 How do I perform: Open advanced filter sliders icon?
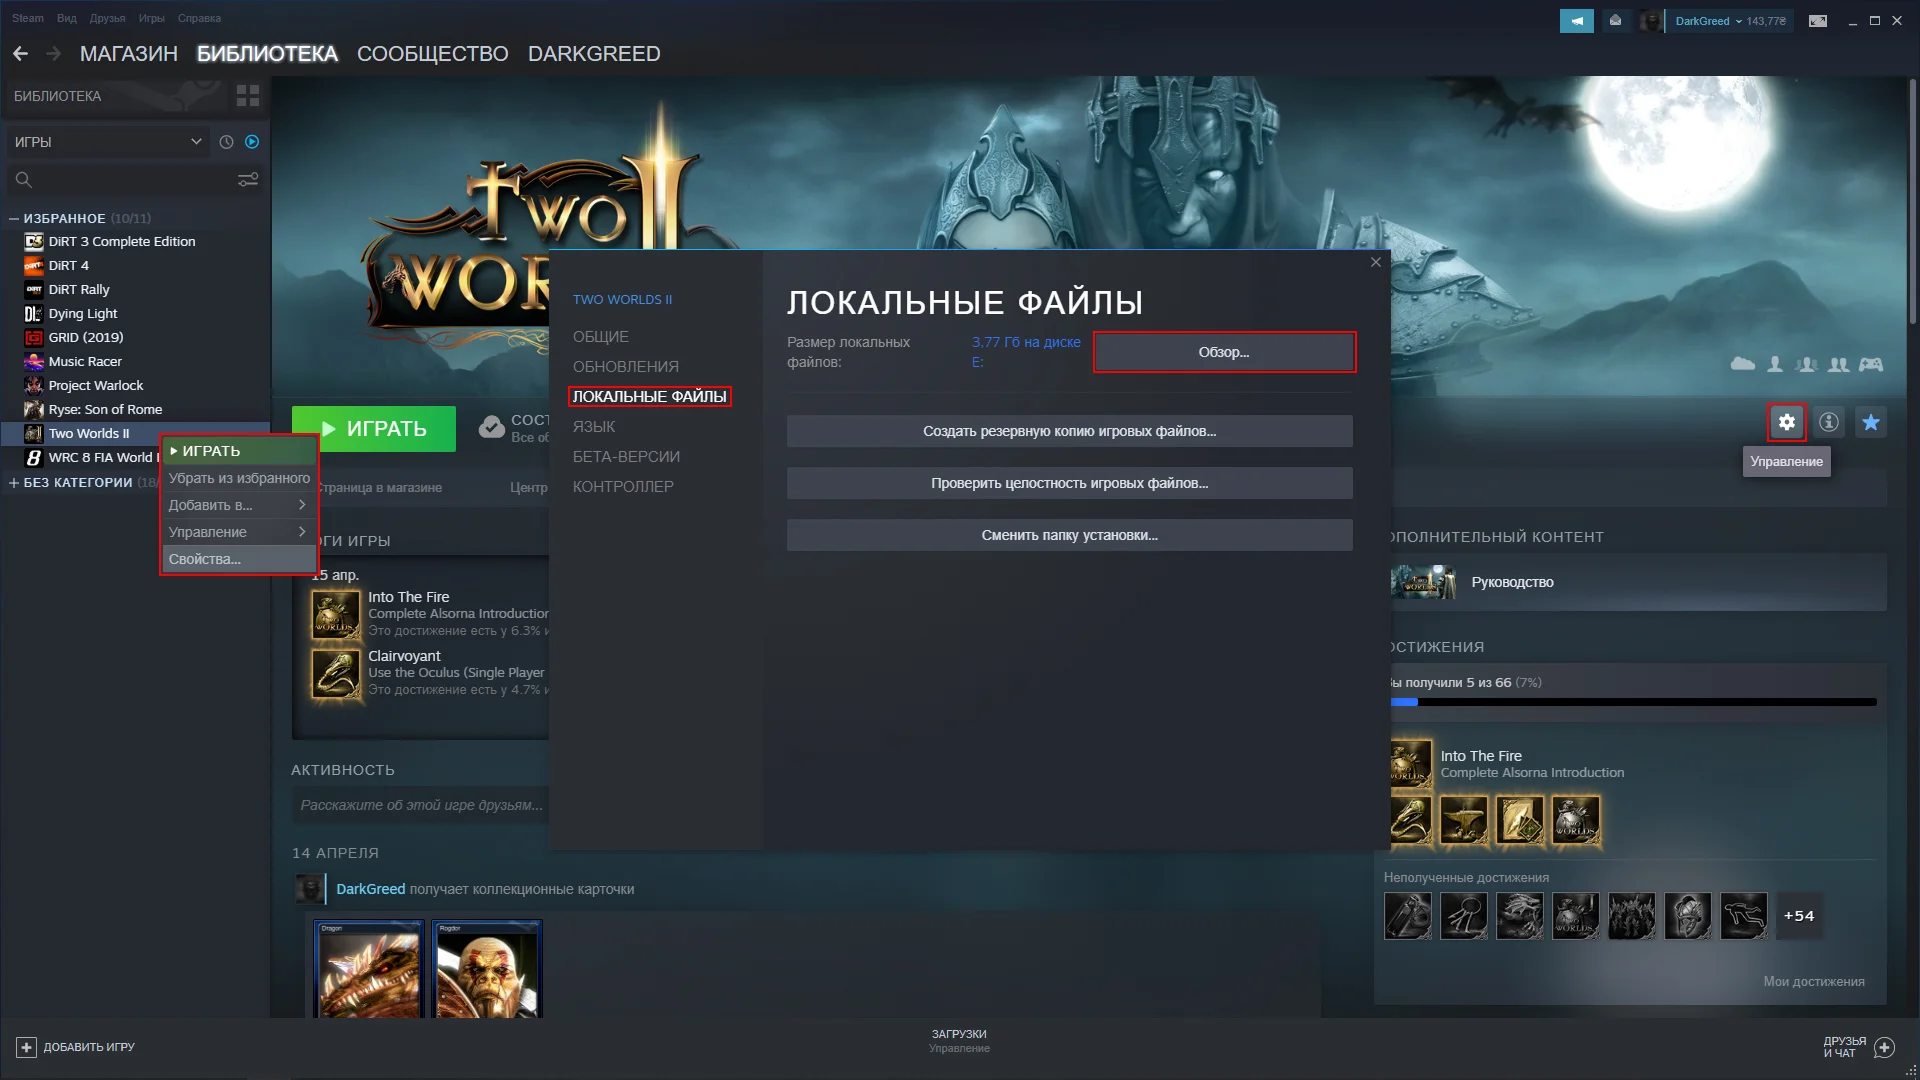tap(248, 180)
